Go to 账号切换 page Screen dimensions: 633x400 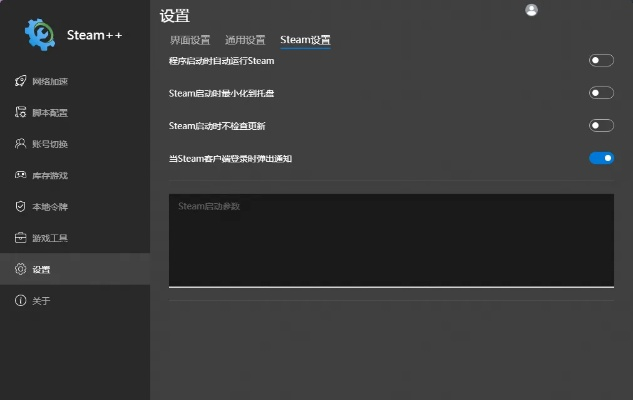pyautogui.click(x=75, y=144)
